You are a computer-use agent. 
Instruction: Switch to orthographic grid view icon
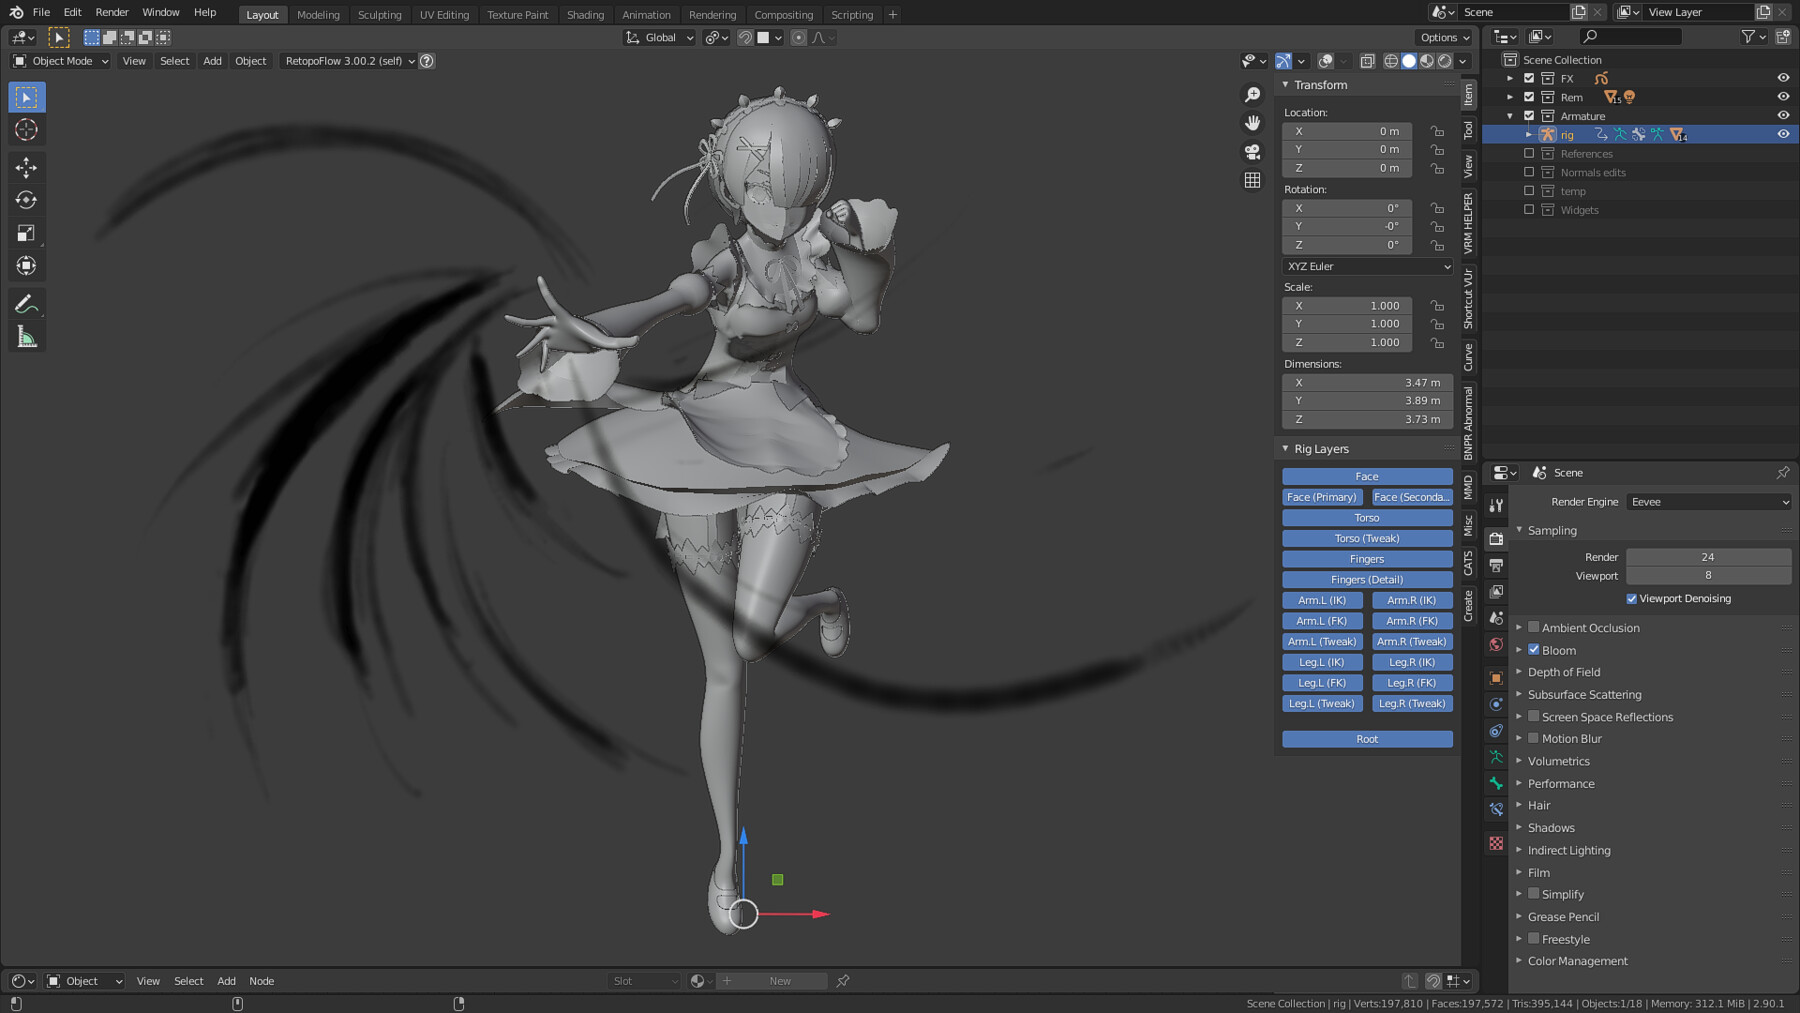[1252, 180]
